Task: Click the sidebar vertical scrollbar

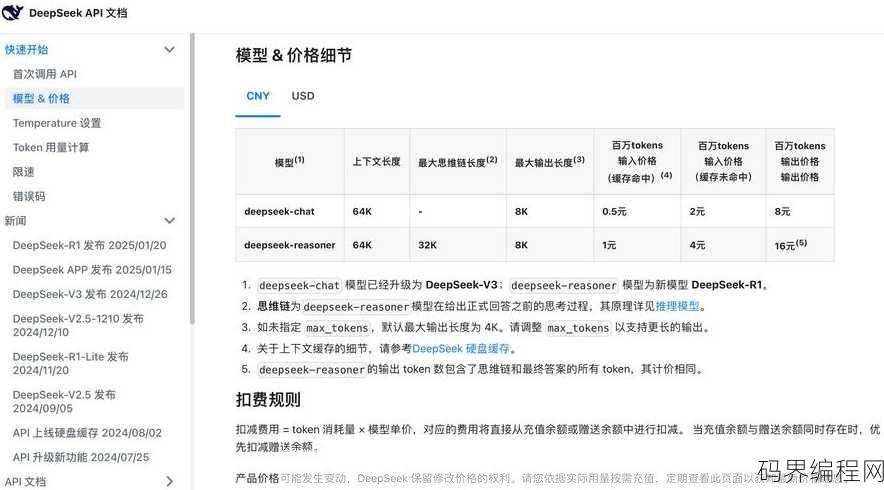Action: pos(192,178)
